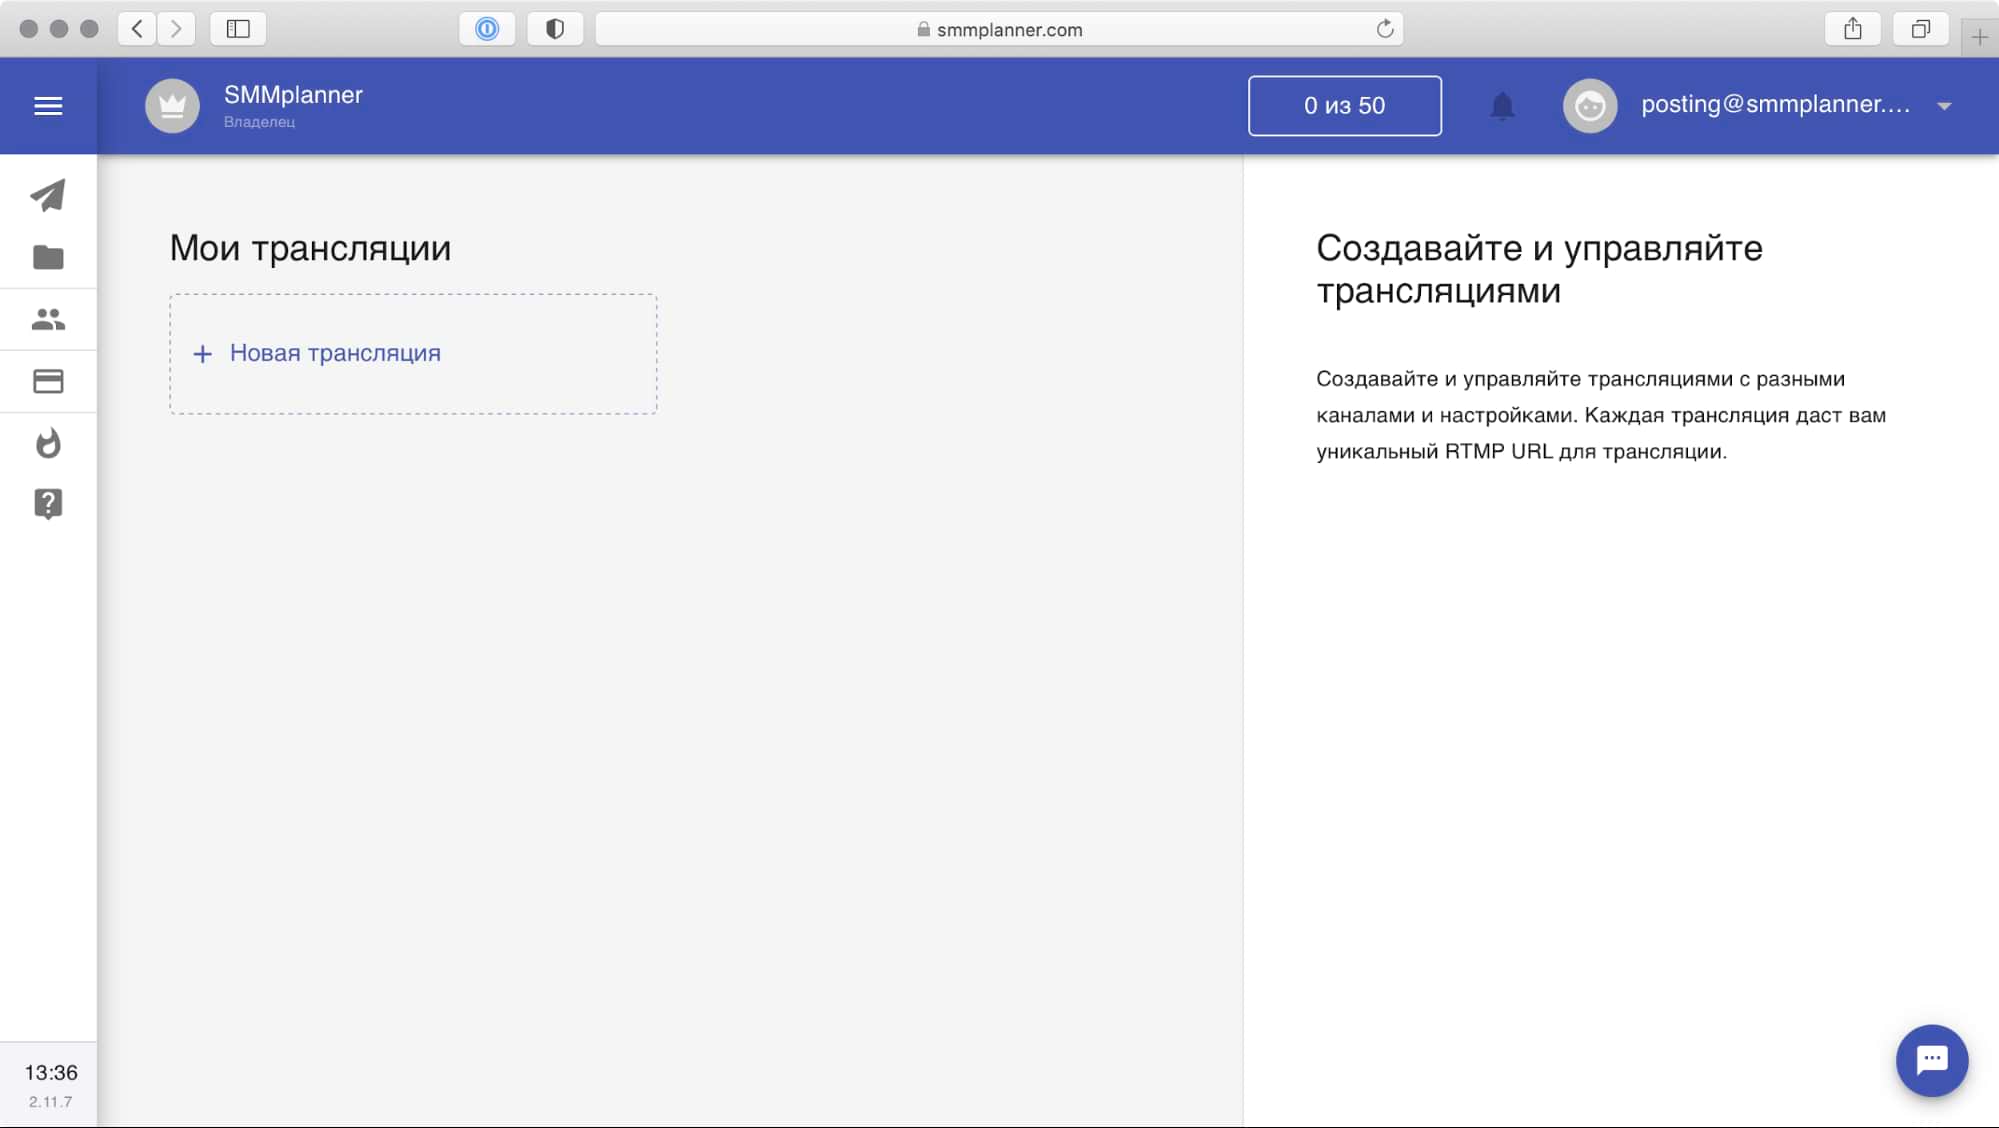Click the posting@smmplanner account name
1999x1128 pixels.
coord(1775,104)
